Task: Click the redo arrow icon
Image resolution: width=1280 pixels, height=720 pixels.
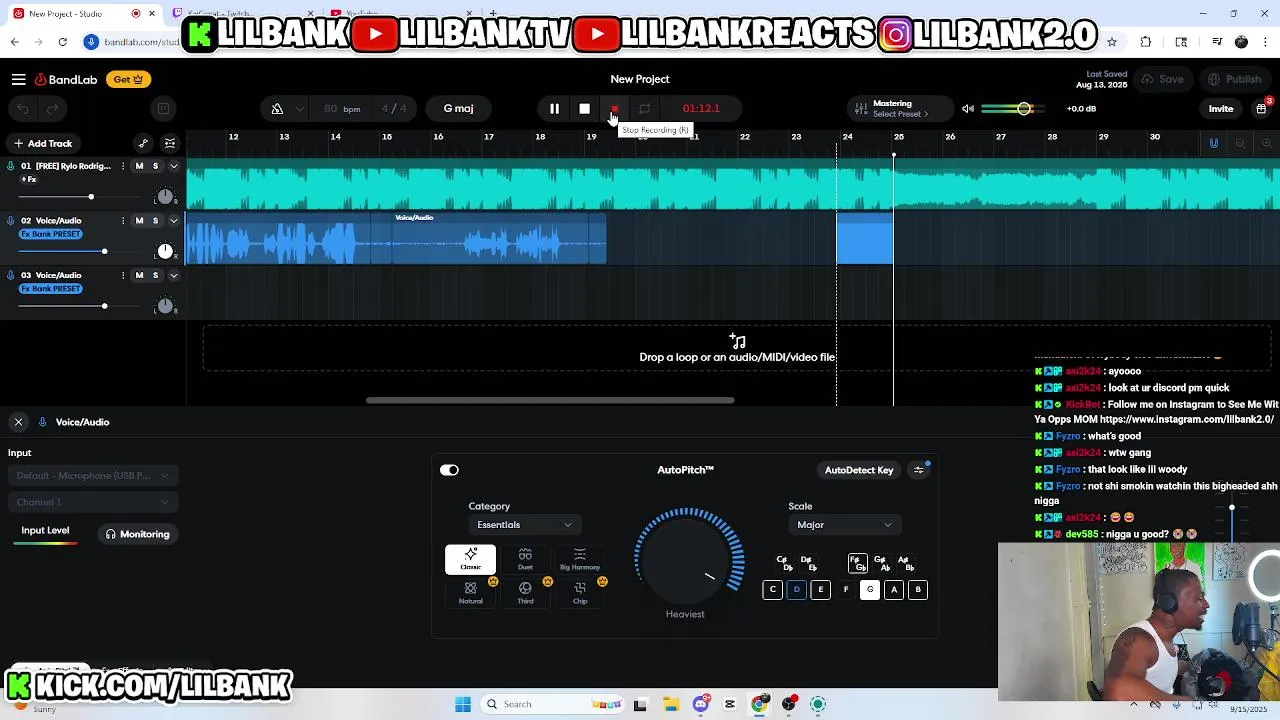Action: click(x=52, y=108)
